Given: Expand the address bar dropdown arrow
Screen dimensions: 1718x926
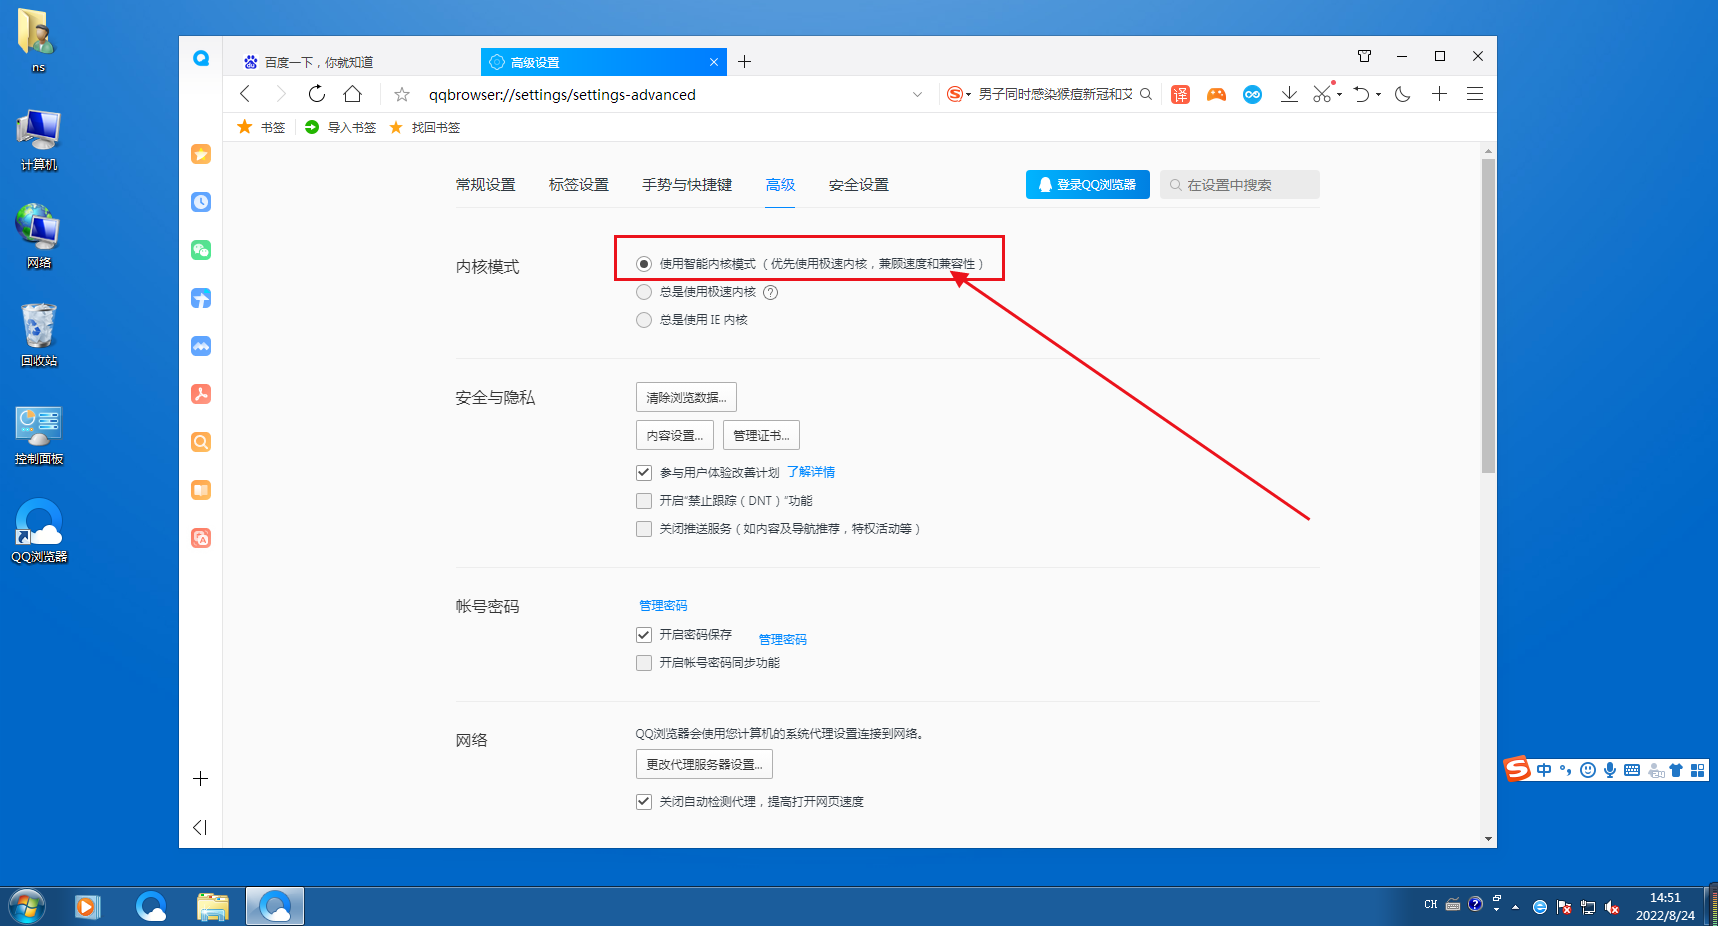Looking at the screenshot, I should pos(917,94).
